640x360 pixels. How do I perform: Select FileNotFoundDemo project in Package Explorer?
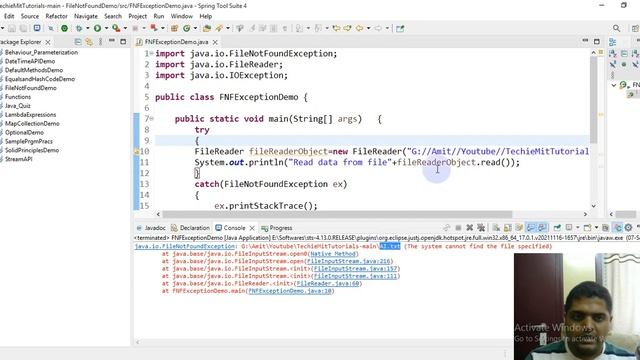(30, 88)
